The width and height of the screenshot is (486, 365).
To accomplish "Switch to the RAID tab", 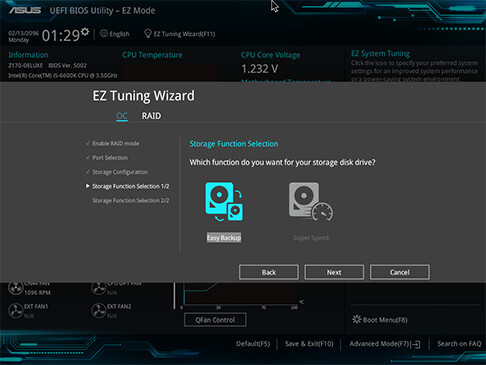I will tap(151, 116).
